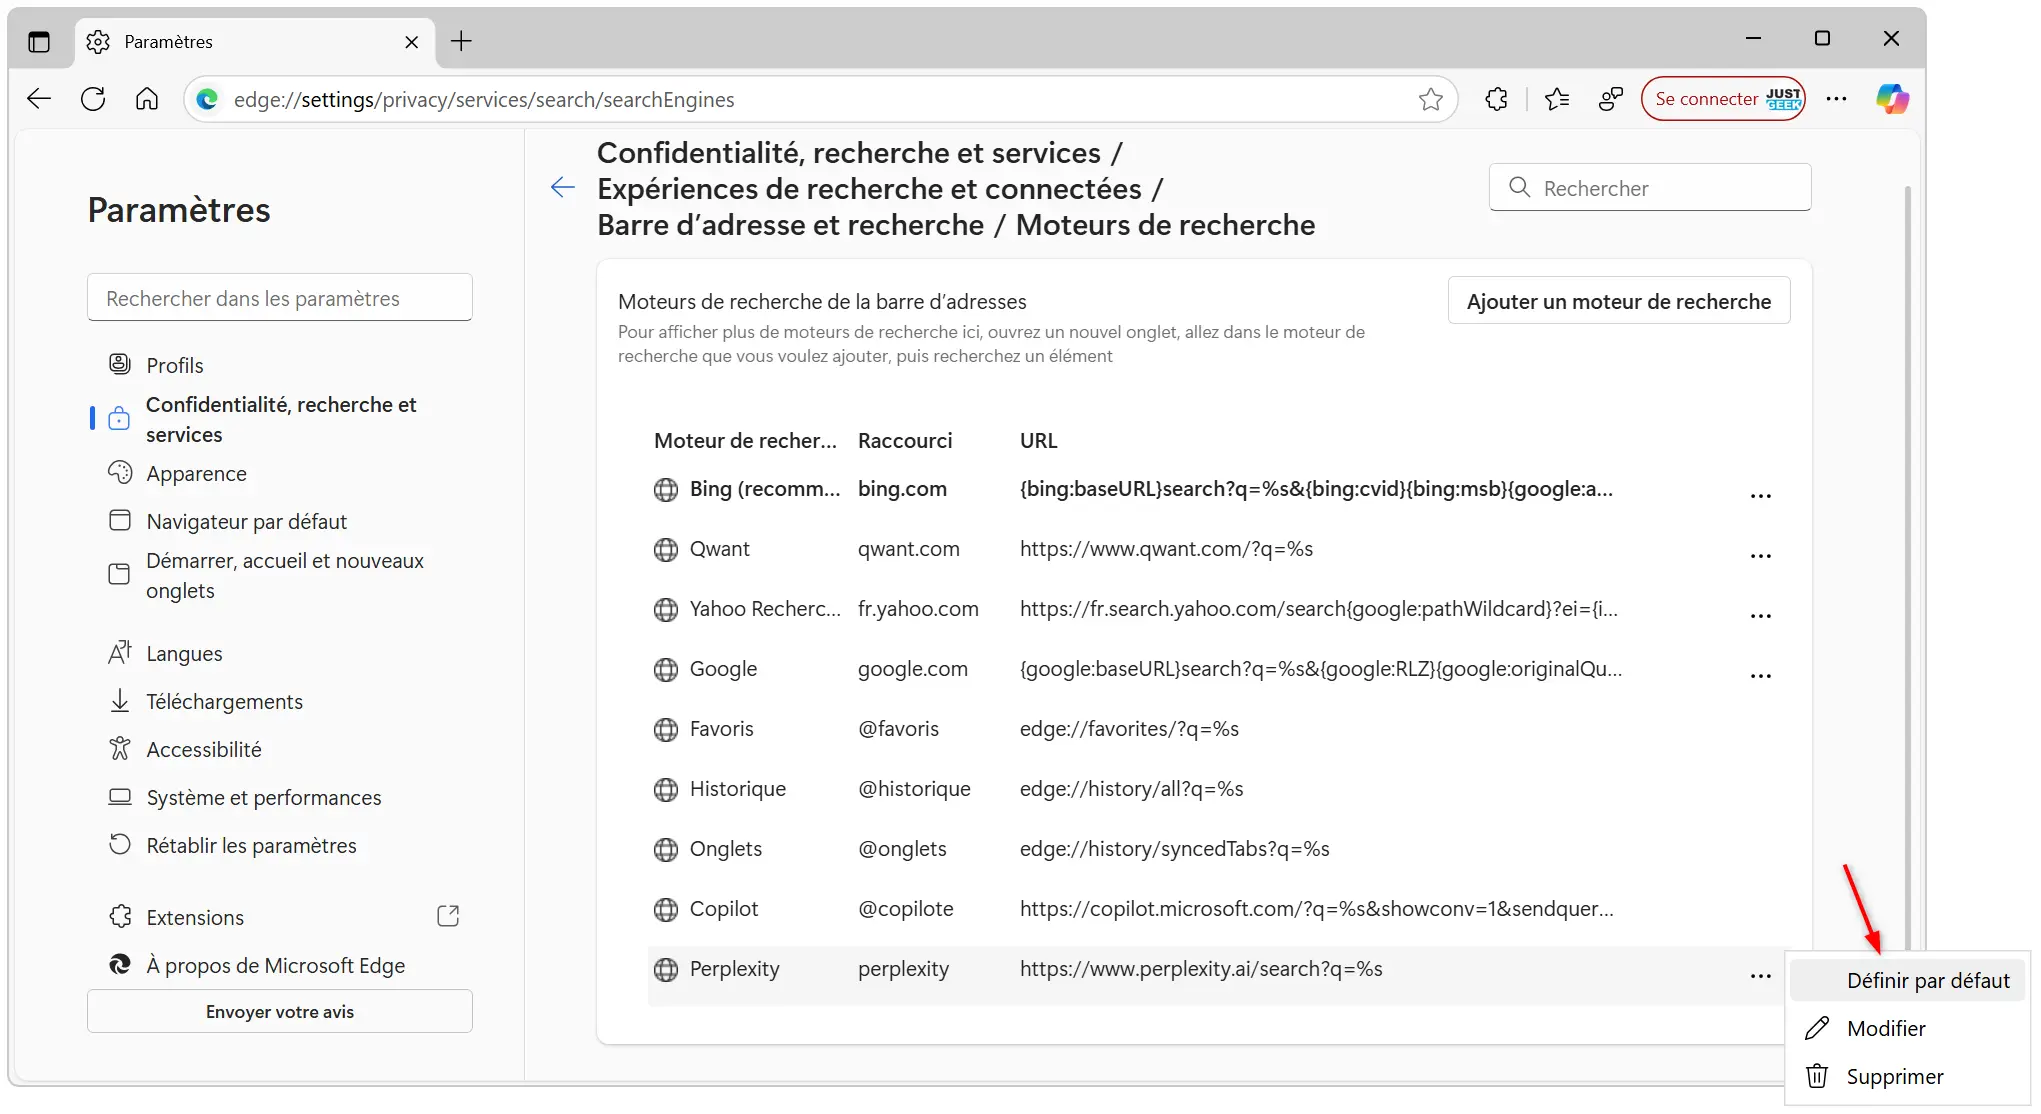
Task: Launch Copilot from toolbar icon
Action: [1892, 99]
